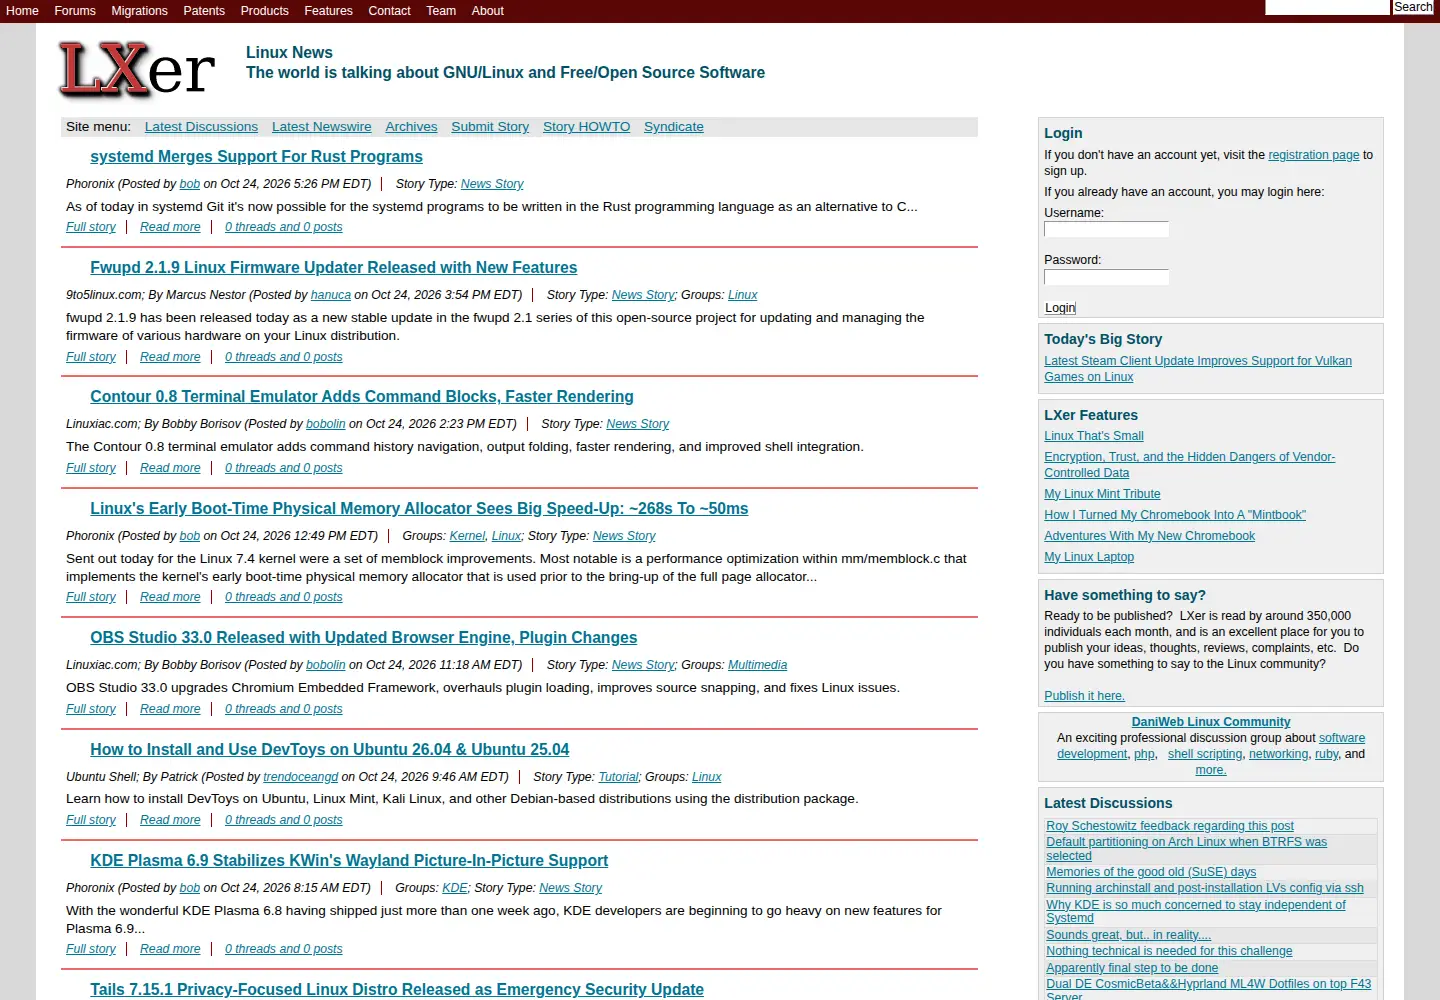
Task: Open Contour 0.8 Terminal Emulator headline
Action: point(361,397)
